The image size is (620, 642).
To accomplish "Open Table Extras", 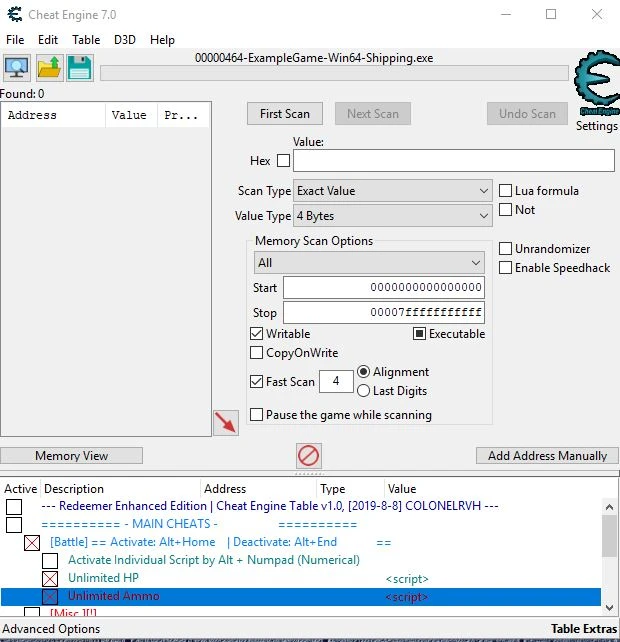I will point(584,628).
